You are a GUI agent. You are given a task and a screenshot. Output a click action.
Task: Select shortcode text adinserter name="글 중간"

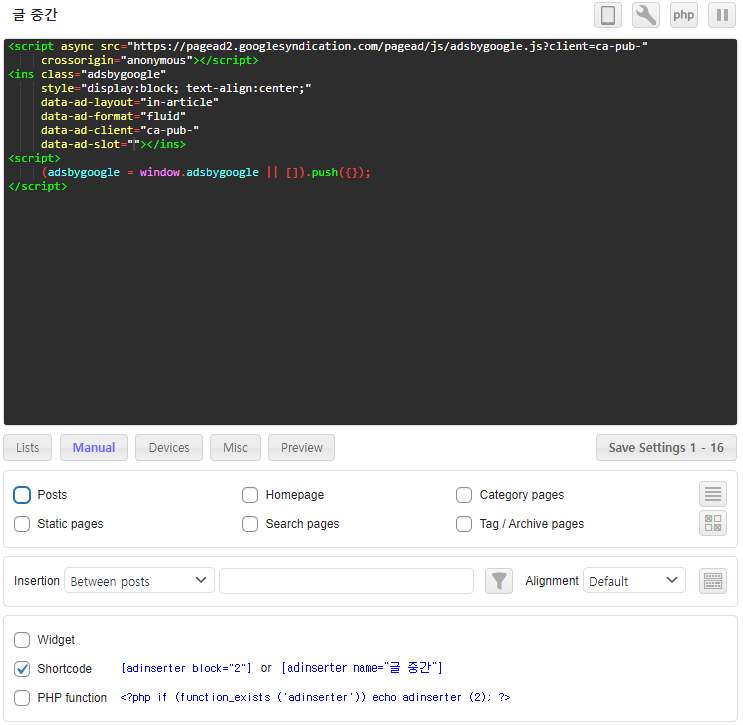click(362, 668)
